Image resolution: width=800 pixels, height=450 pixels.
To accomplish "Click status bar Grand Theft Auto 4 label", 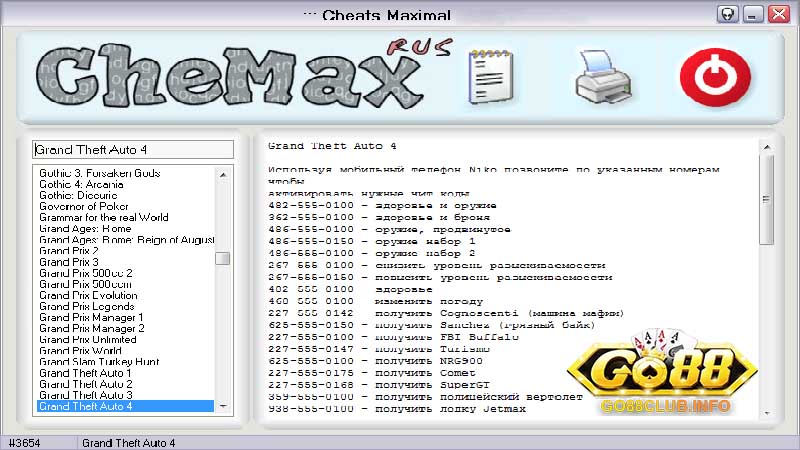I will tap(129, 443).
